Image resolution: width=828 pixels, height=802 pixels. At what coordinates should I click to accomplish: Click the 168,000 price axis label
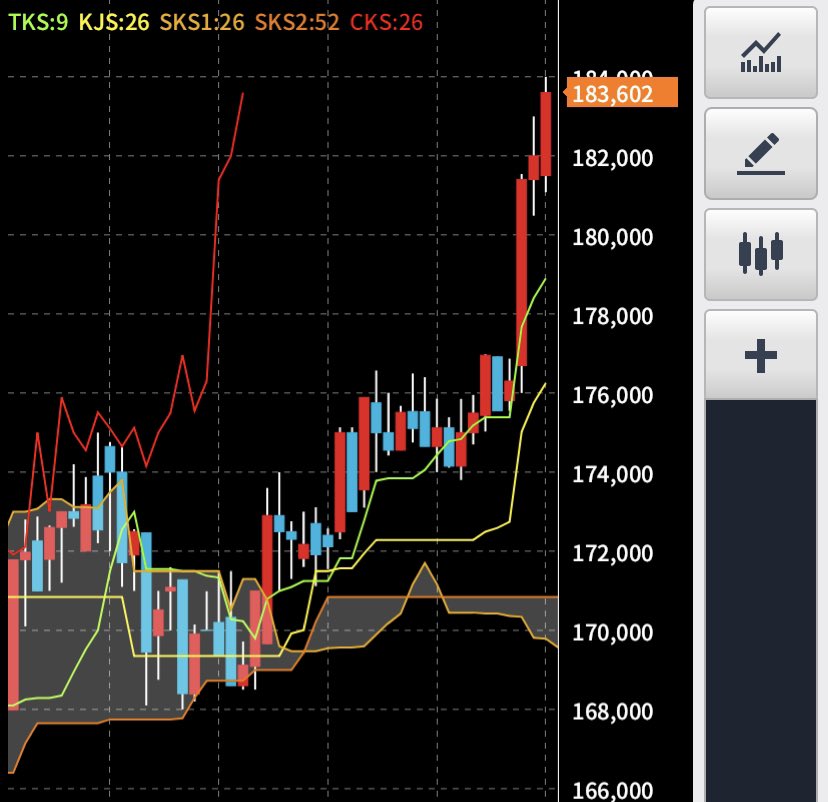pos(613,712)
